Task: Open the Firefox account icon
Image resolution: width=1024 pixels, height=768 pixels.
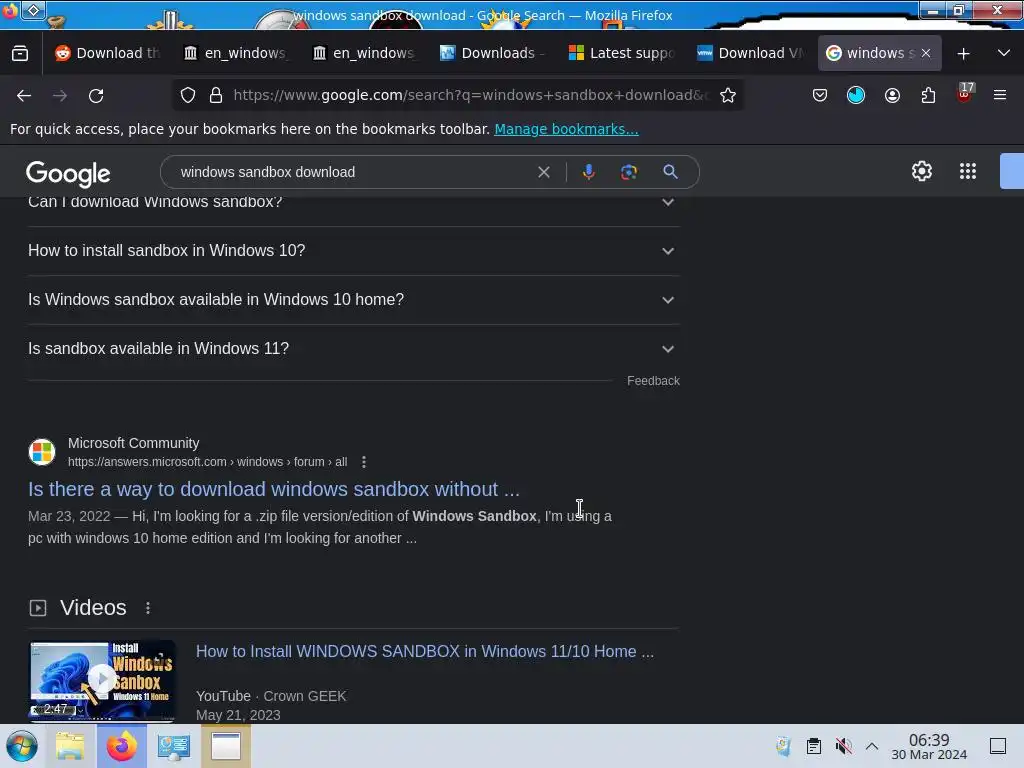Action: [x=892, y=95]
